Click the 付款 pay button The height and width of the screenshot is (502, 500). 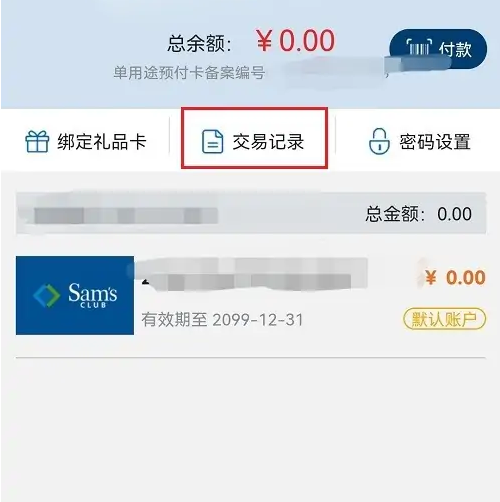pos(438,49)
